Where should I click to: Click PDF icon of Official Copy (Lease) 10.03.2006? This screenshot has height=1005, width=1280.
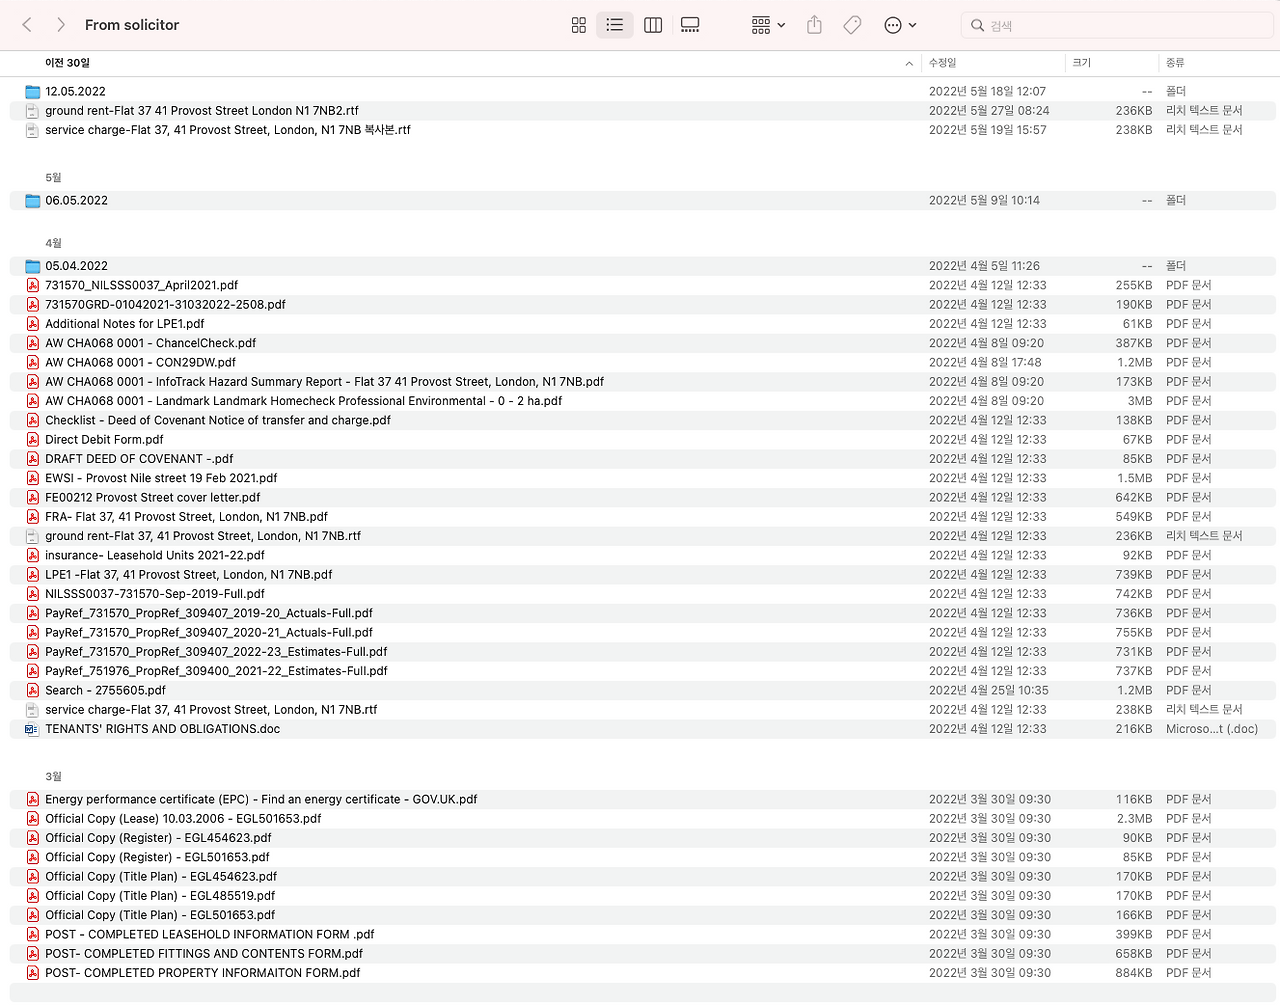(33, 819)
